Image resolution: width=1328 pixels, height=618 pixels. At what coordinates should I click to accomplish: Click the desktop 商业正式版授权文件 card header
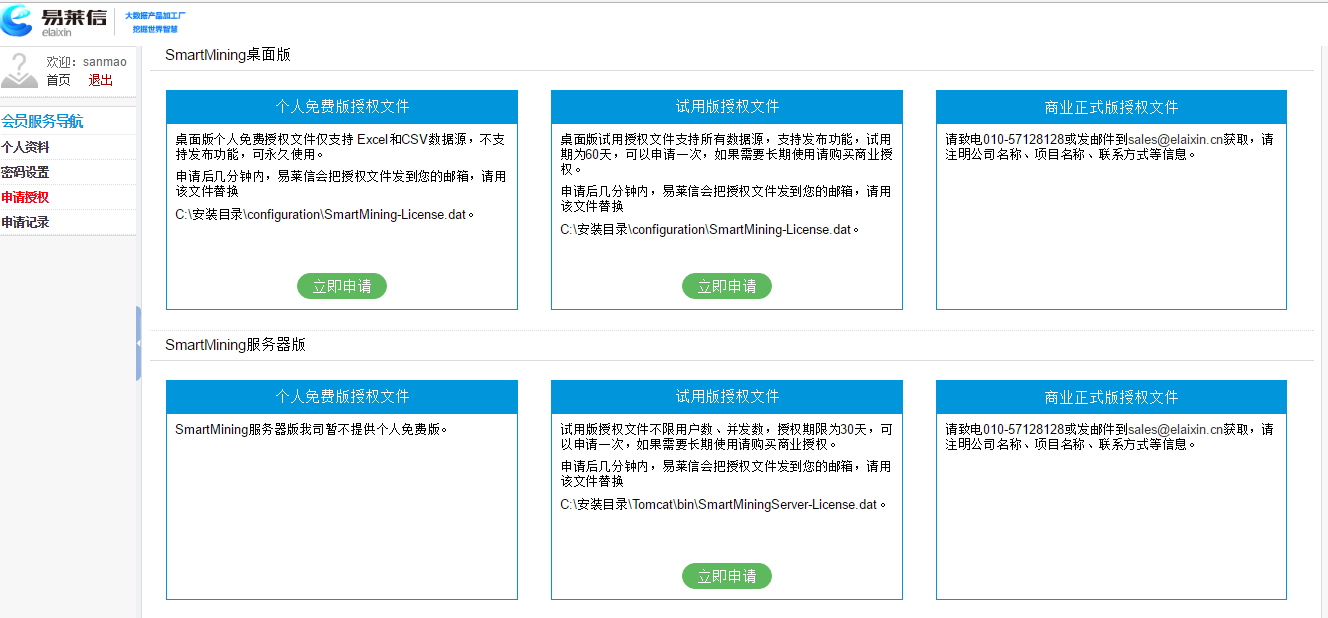(x=1112, y=107)
